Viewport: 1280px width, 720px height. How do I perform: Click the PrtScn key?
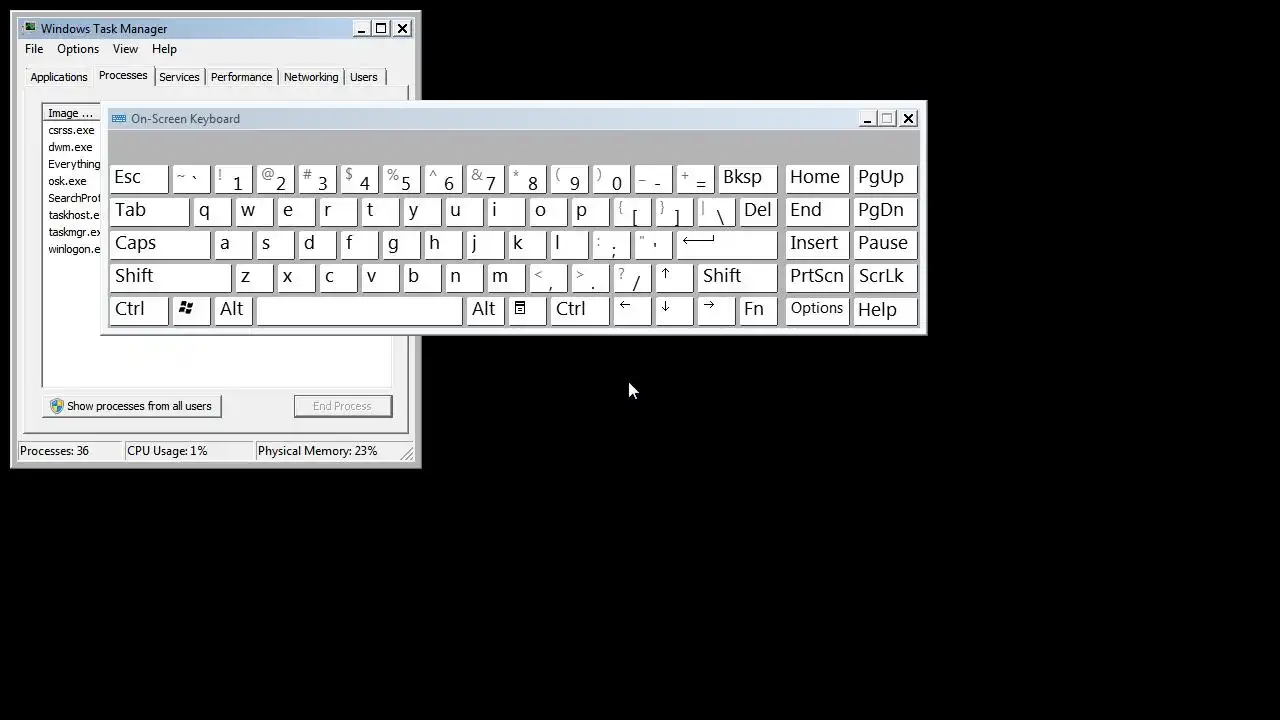click(x=817, y=277)
